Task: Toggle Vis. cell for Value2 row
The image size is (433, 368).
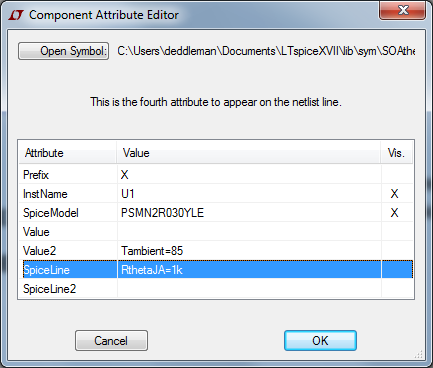Action: tap(397, 251)
